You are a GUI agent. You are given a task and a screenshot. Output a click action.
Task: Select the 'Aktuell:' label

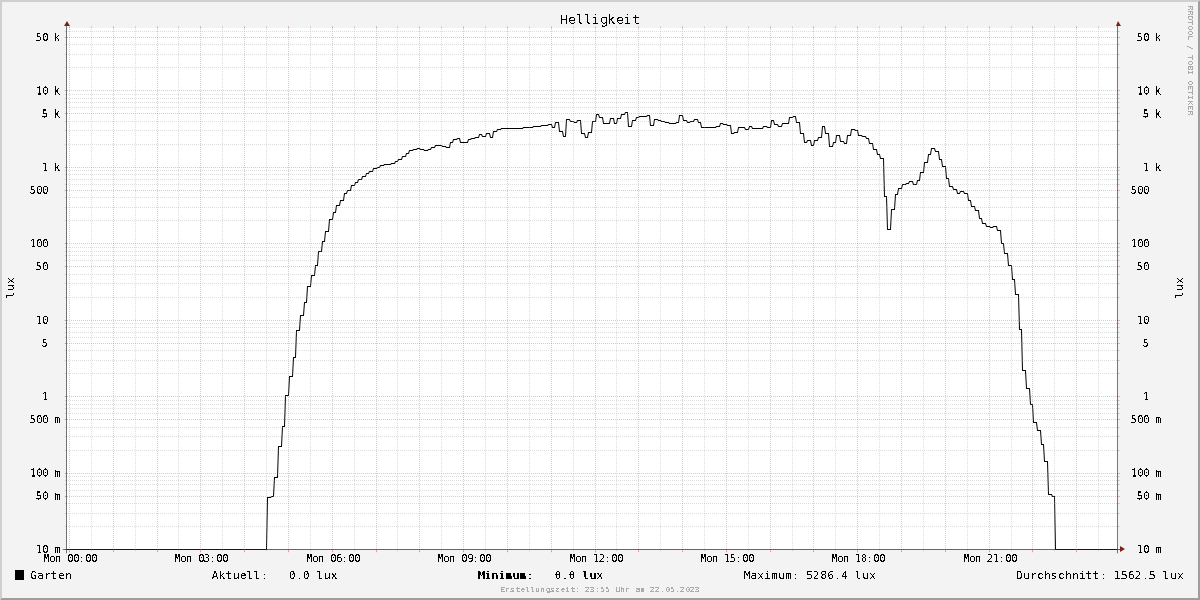[239, 576]
